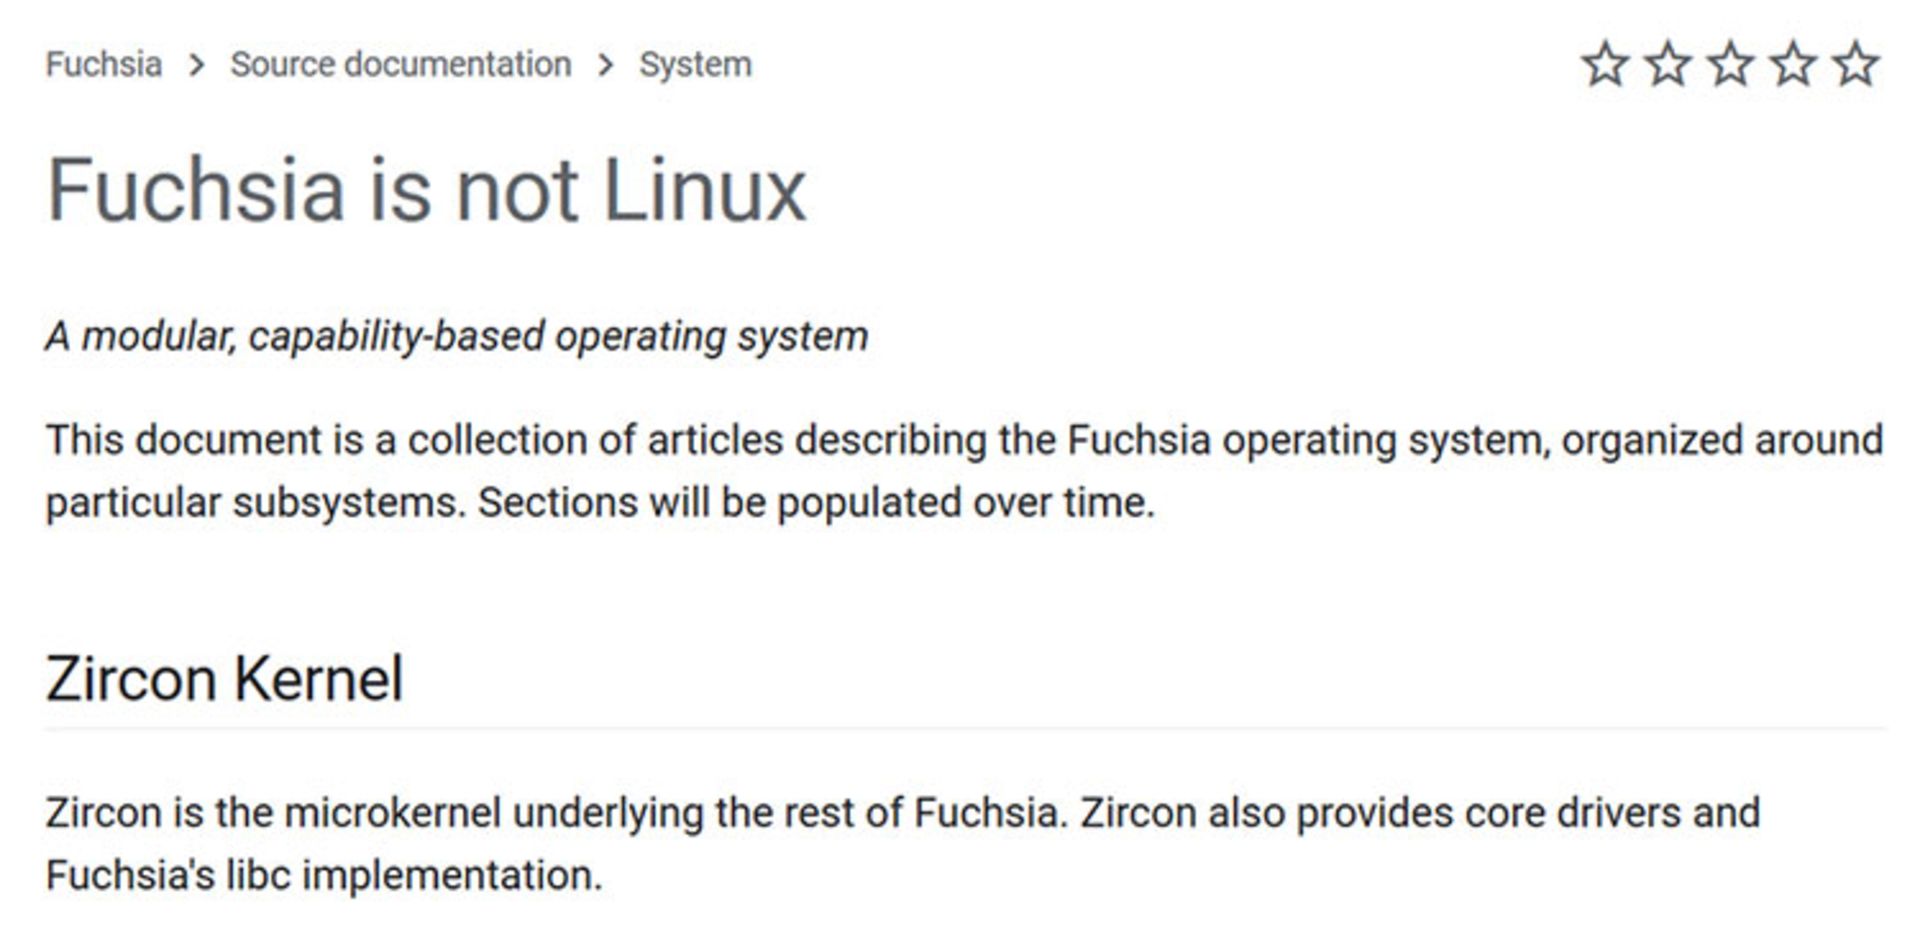Open the Source documentation breadcrumb
Screen dimensions: 1920x947
point(401,64)
